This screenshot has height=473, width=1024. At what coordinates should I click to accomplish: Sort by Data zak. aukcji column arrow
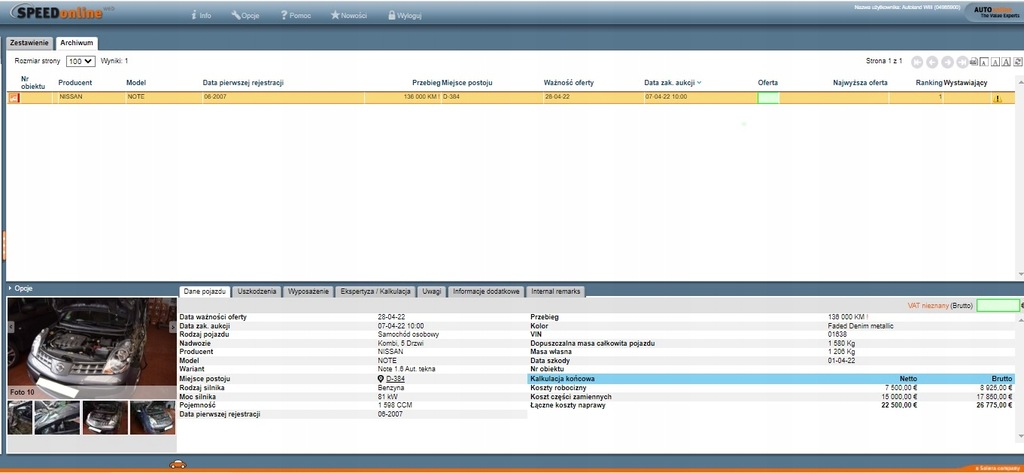click(699, 82)
